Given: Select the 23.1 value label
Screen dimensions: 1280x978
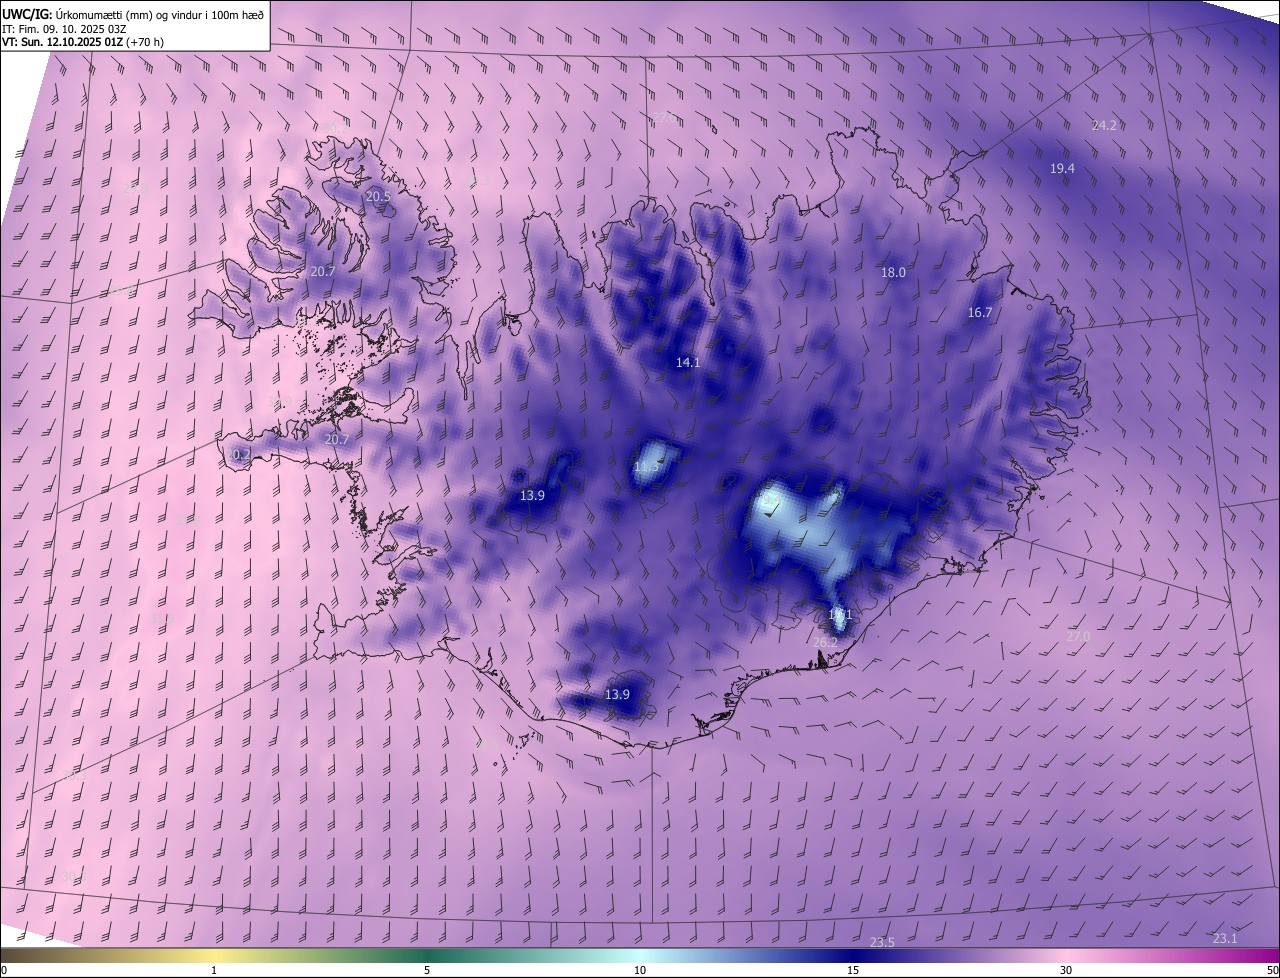Looking at the screenshot, I should point(1225,938).
